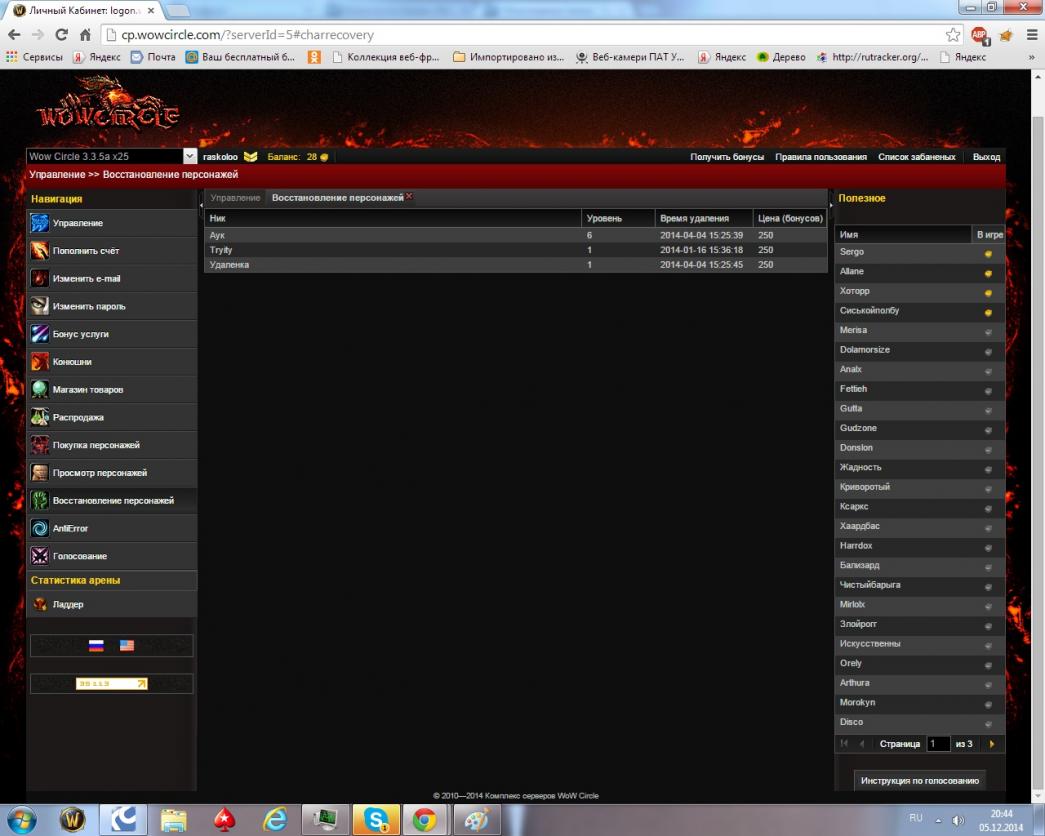1045x836 pixels.
Task: Open the Конюшни section icon
Action: point(40,362)
